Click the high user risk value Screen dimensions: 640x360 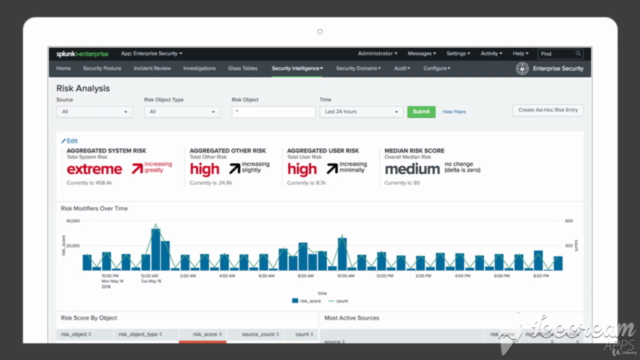(x=302, y=169)
